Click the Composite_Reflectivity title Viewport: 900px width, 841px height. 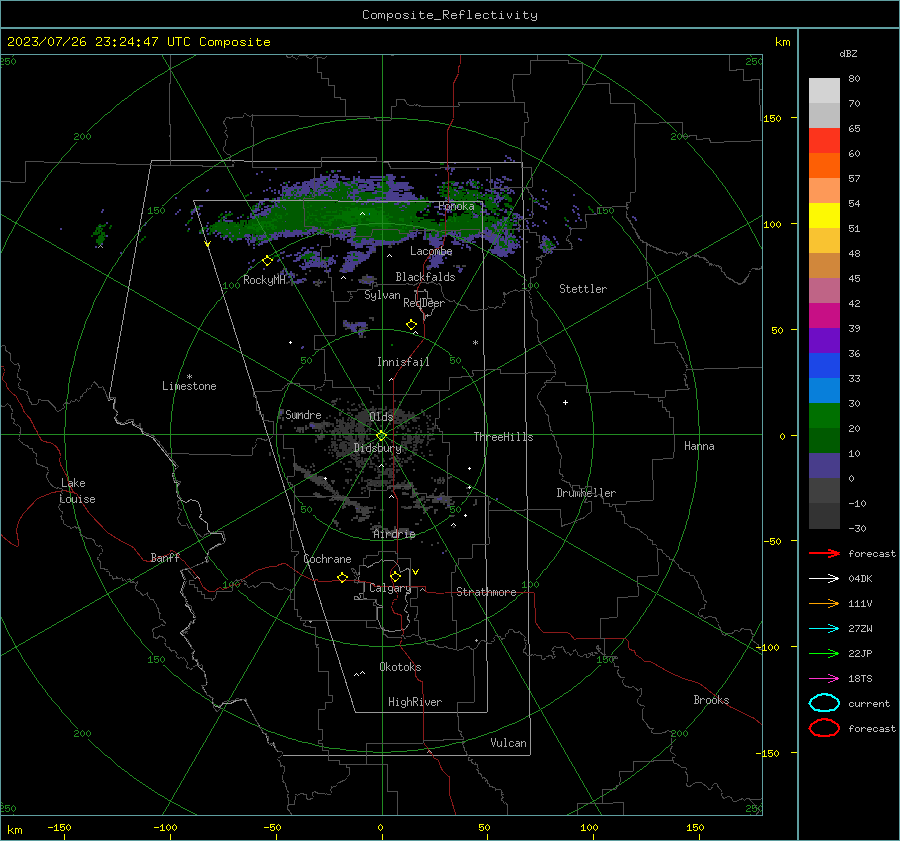pyautogui.click(x=449, y=15)
